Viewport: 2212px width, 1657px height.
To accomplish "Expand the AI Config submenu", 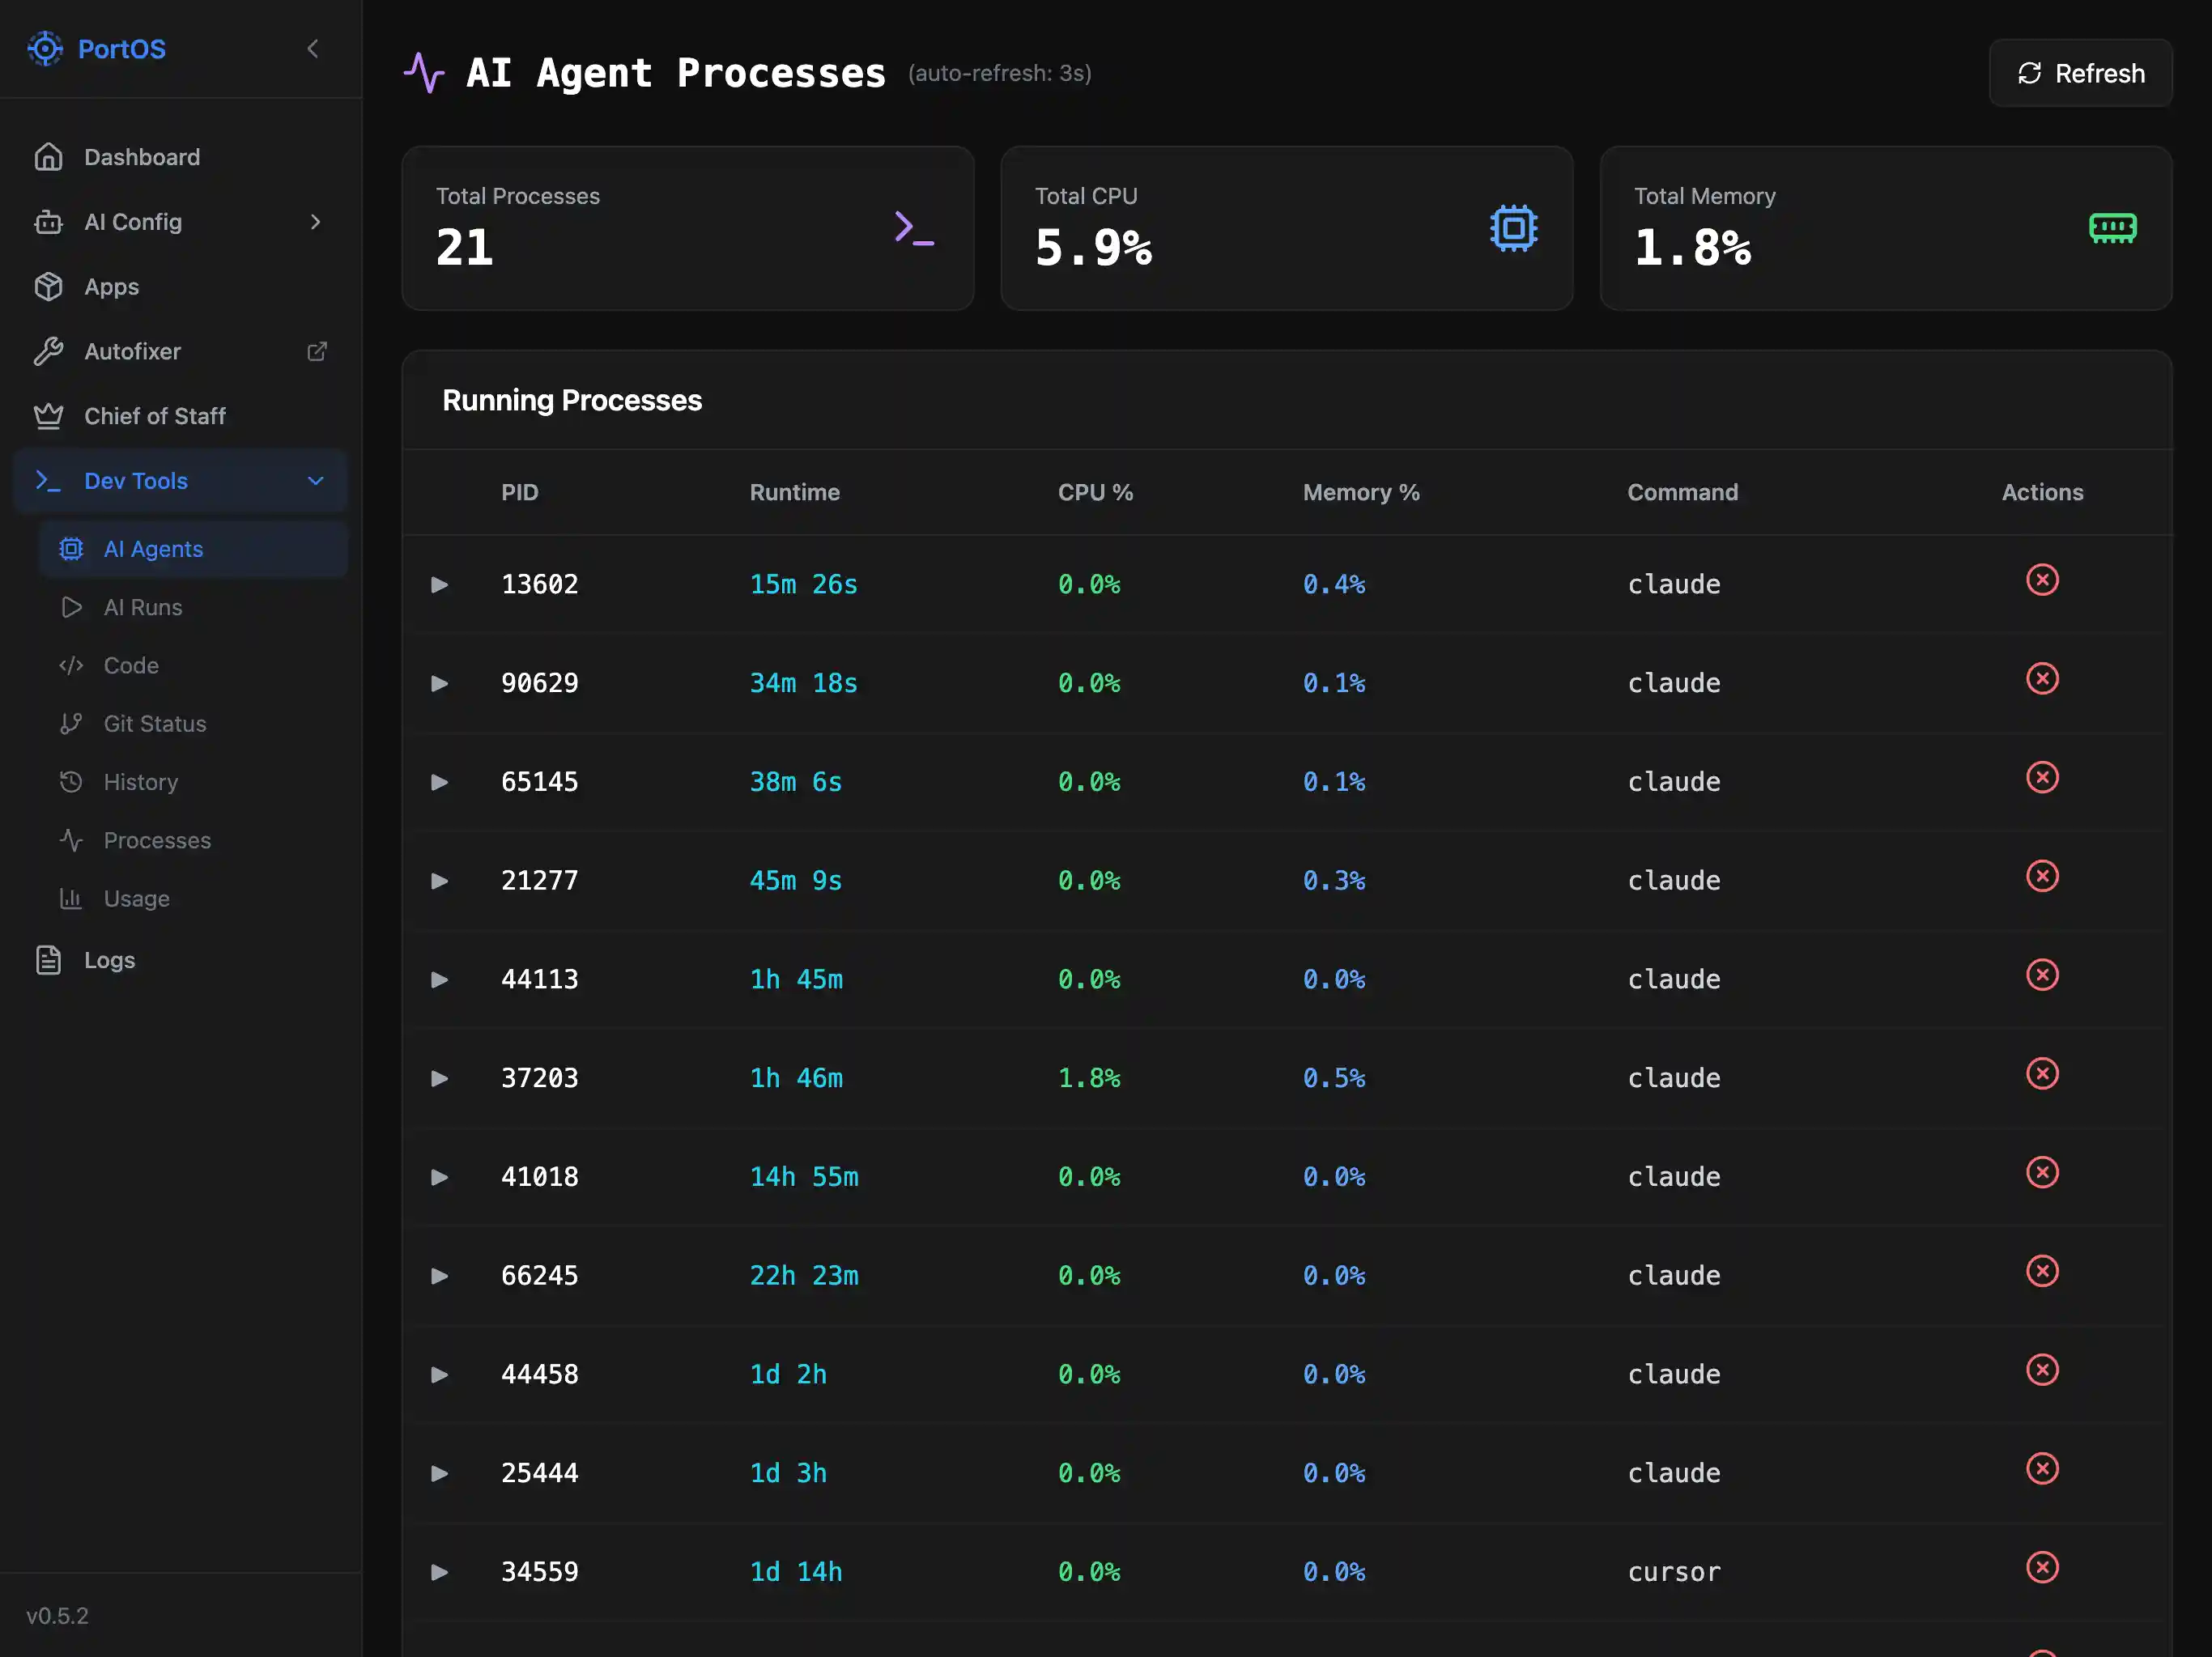I will [316, 222].
